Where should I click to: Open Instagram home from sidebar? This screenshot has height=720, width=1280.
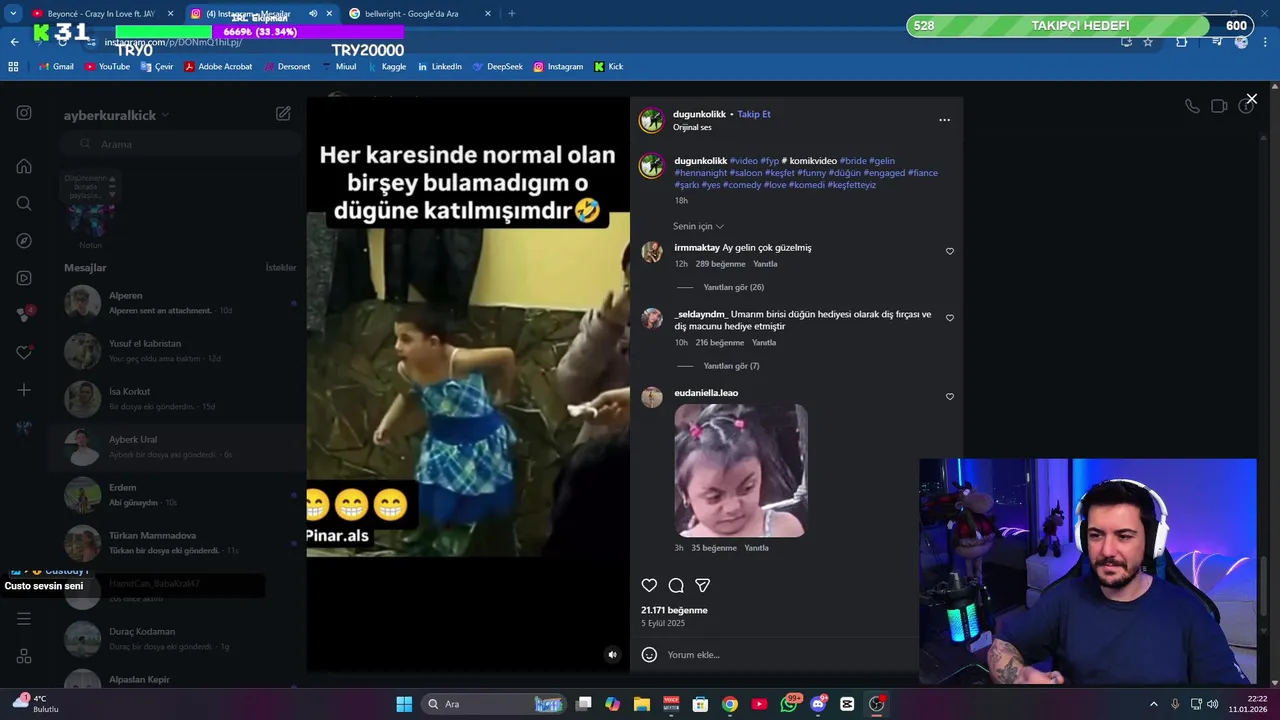24,166
